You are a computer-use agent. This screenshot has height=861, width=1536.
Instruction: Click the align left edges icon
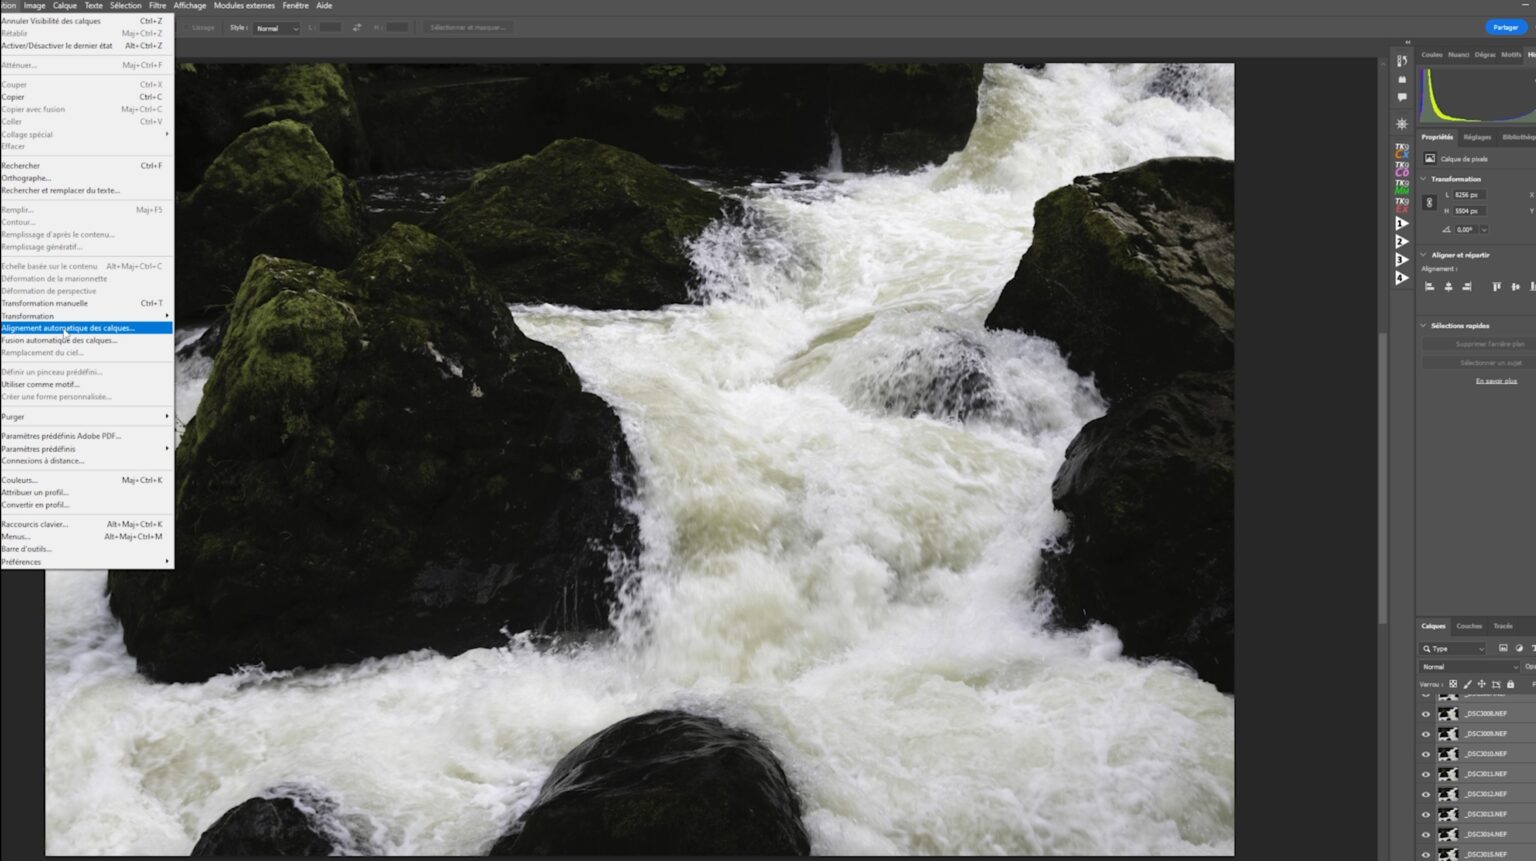tap(1430, 287)
